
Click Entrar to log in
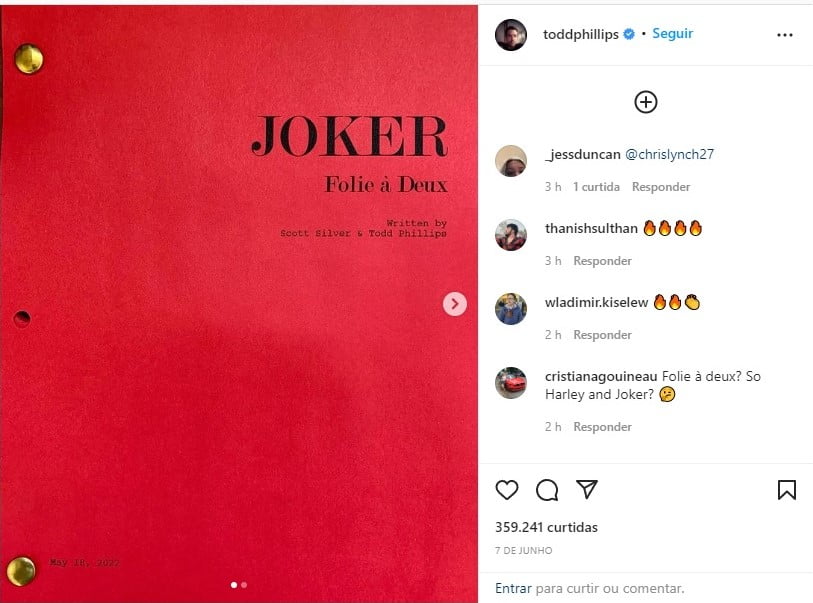pyautogui.click(x=513, y=588)
